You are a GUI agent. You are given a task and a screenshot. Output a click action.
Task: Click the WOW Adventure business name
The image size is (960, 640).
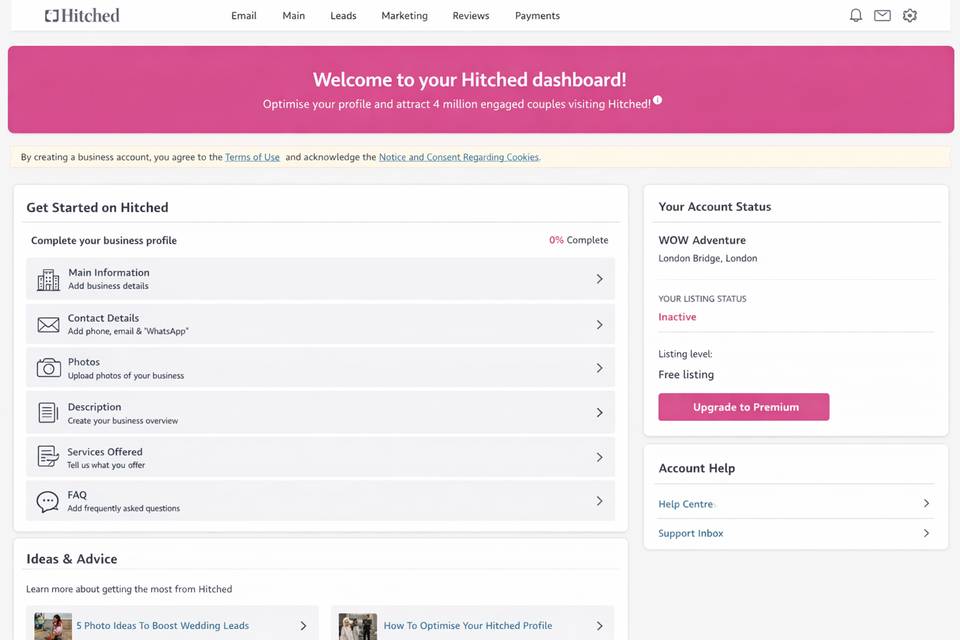pyautogui.click(x=702, y=240)
